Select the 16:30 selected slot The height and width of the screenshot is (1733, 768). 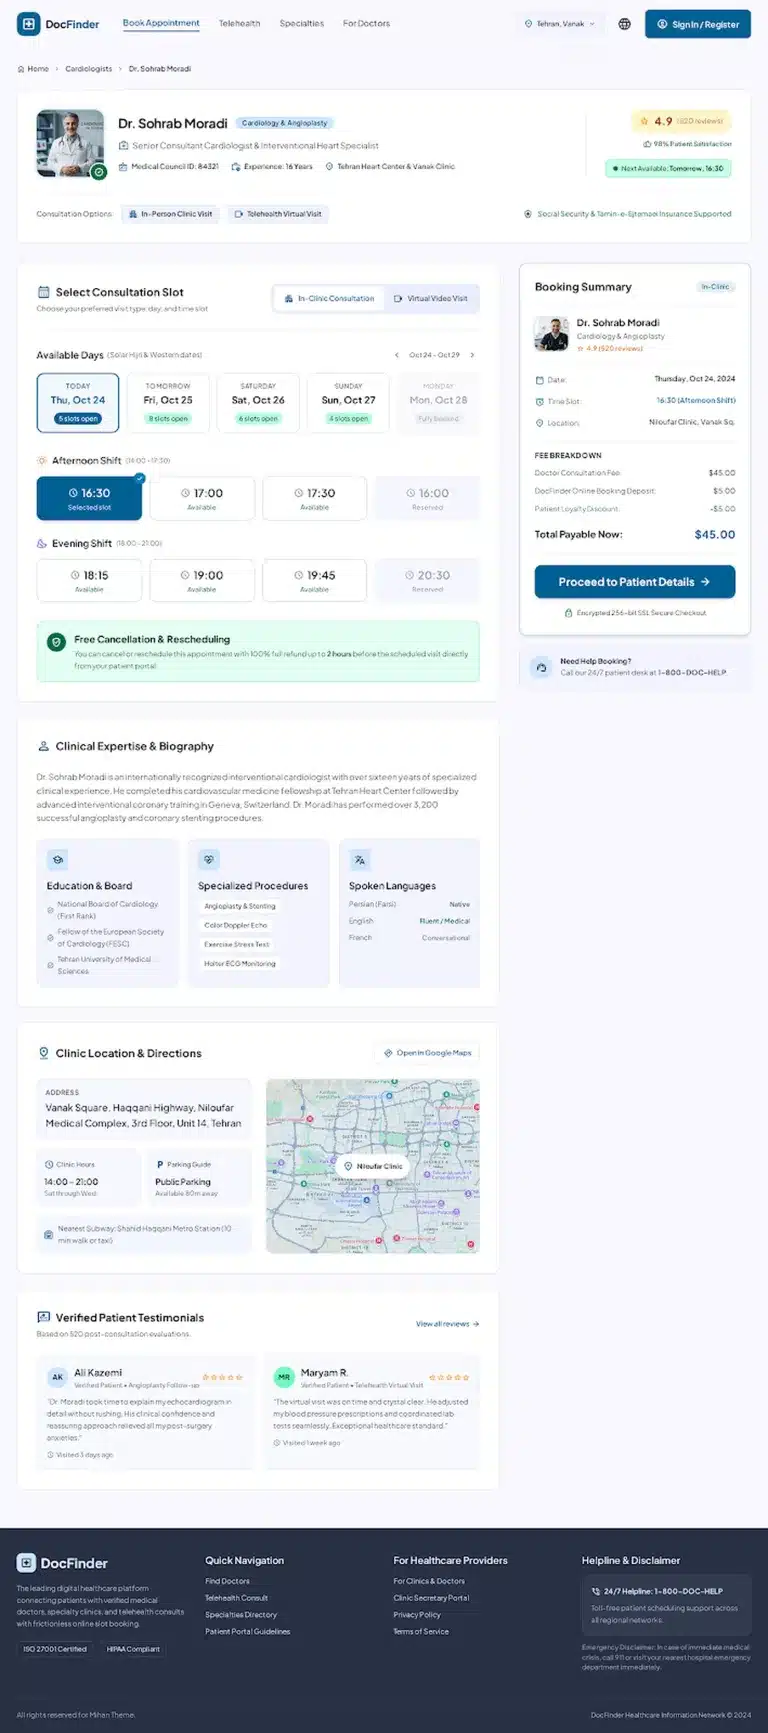click(89, 498)
